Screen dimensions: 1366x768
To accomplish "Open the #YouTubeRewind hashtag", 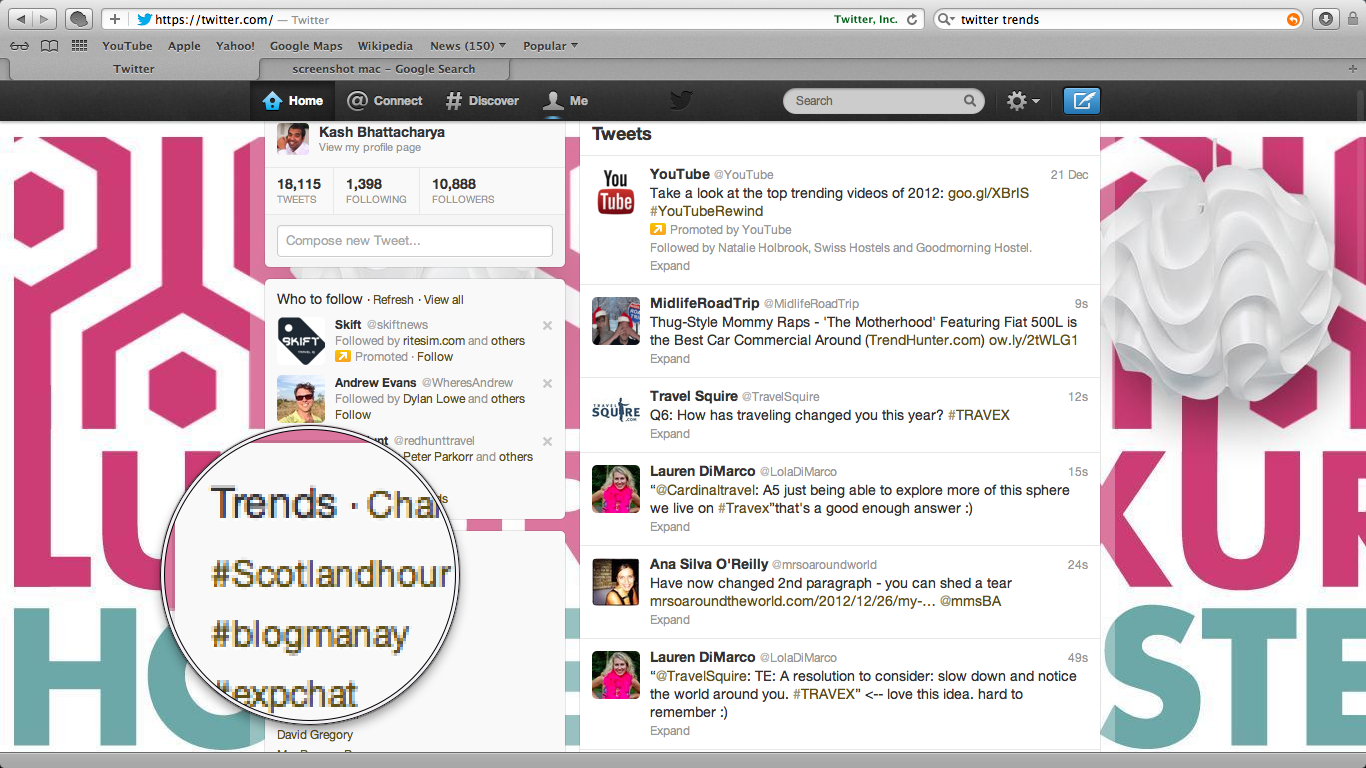I will click(706, 211).
